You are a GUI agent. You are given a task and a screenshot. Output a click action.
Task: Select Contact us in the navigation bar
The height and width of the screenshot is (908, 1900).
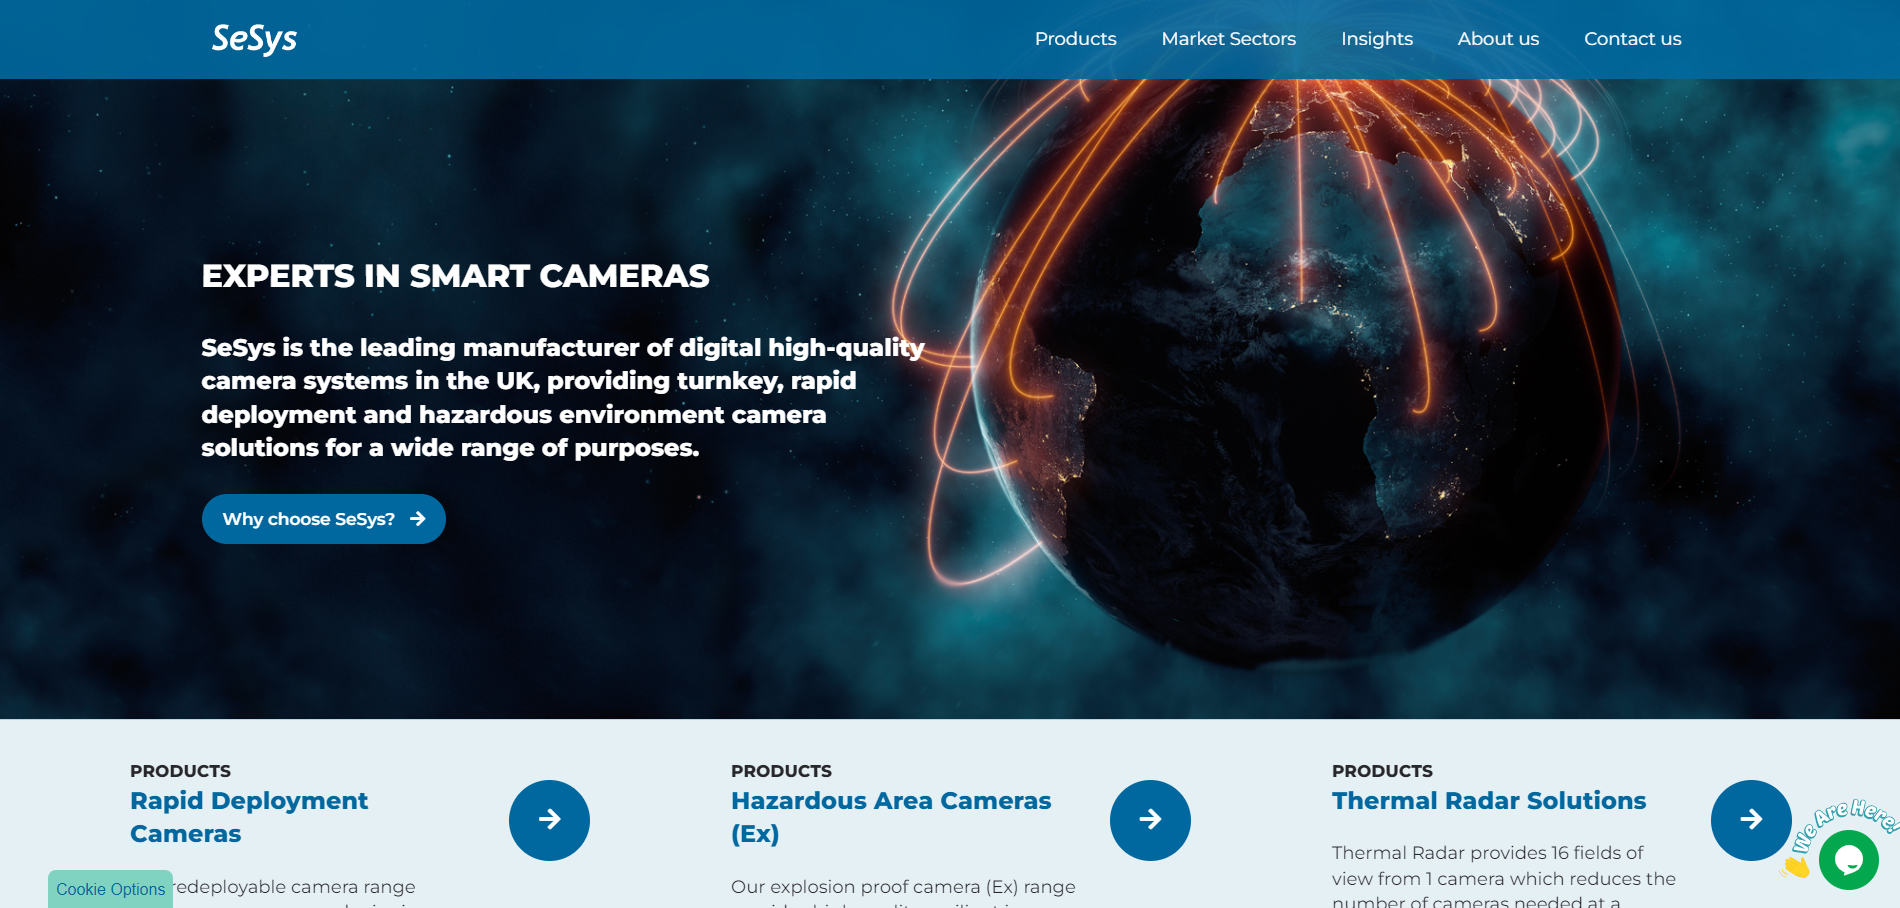coord(1632,38)
